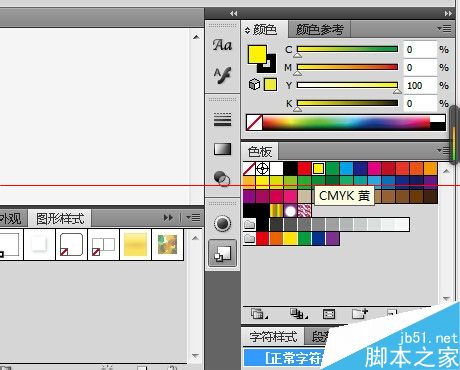
Task: Collapse icon dock with left double arrows
Action: 233,13
